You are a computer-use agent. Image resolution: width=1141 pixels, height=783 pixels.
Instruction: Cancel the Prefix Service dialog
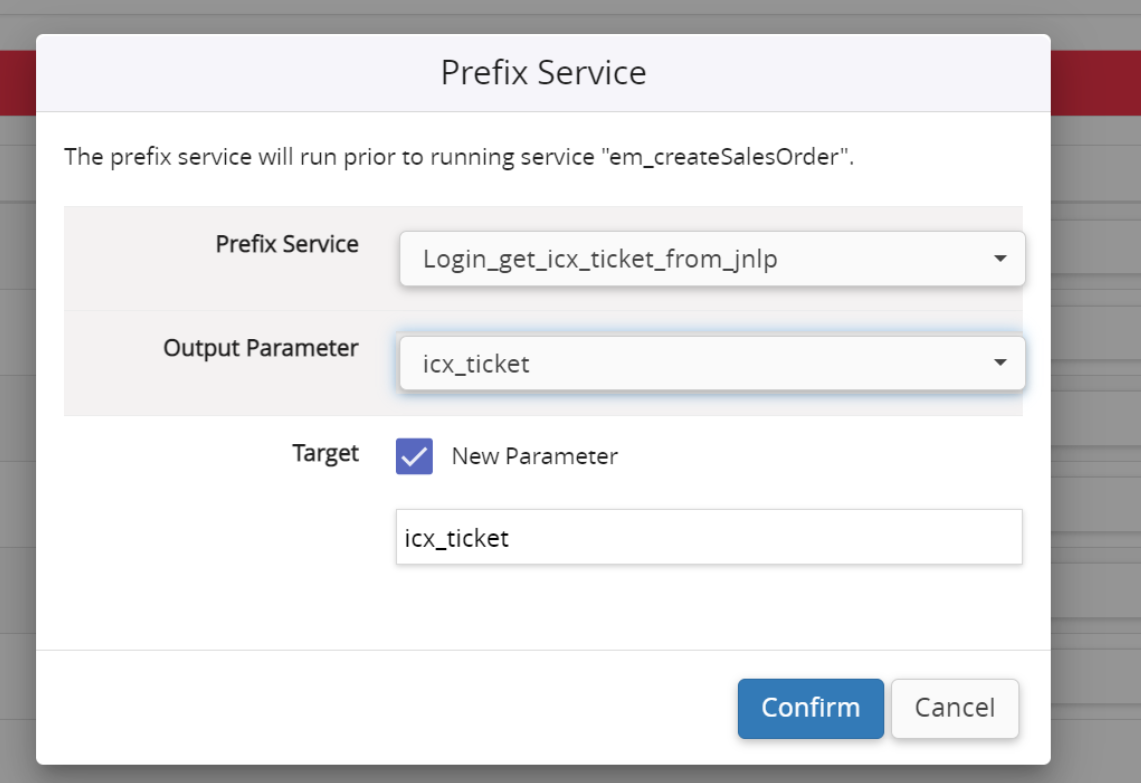click(954, 708)
